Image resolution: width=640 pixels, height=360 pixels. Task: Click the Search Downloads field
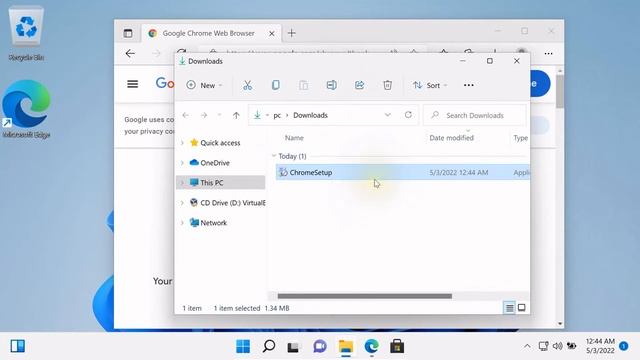[475, 115]
